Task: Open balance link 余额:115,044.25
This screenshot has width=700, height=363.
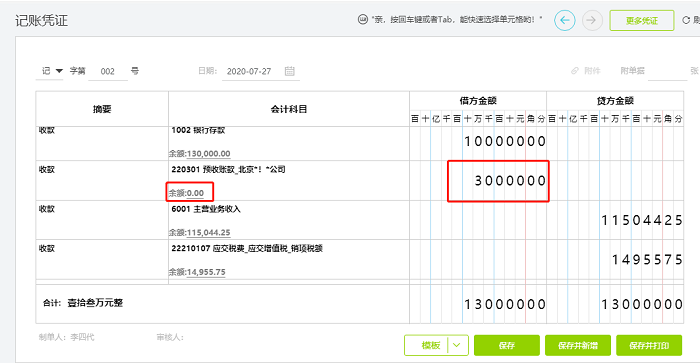Action: click(200, 233)
